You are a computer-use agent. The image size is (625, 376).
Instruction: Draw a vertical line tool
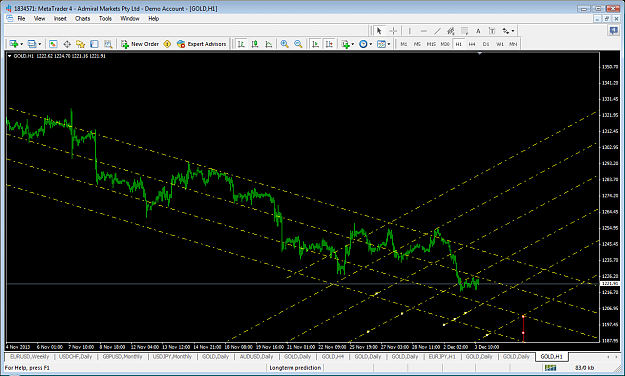(409, 31)
